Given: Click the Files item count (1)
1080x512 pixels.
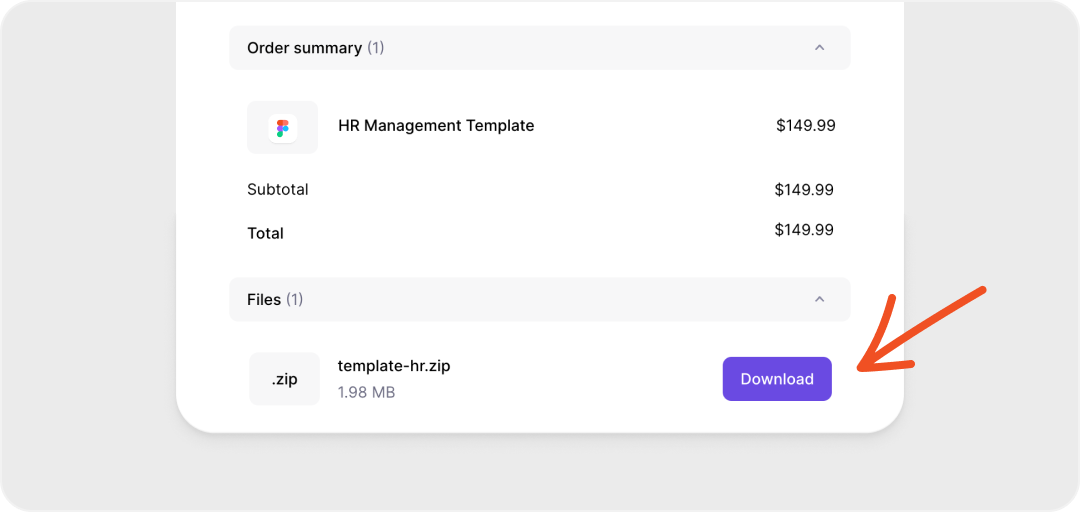Looking at the screenshot, I should point(295,299).
